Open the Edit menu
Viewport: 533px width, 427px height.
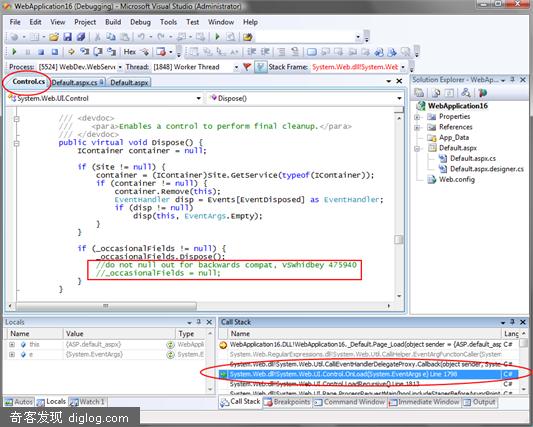[35, 22]
